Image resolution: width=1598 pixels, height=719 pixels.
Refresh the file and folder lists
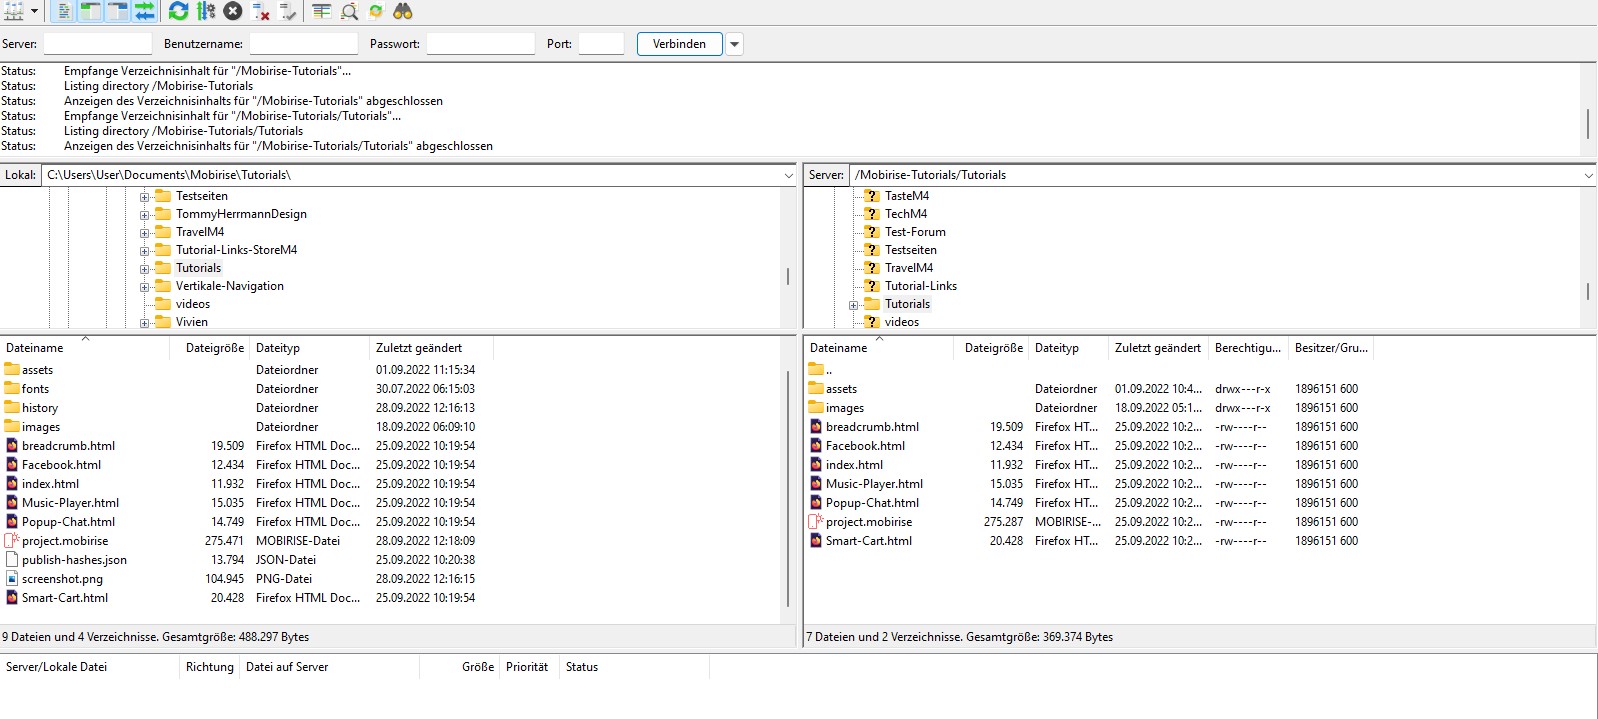[x=178, y=11]
